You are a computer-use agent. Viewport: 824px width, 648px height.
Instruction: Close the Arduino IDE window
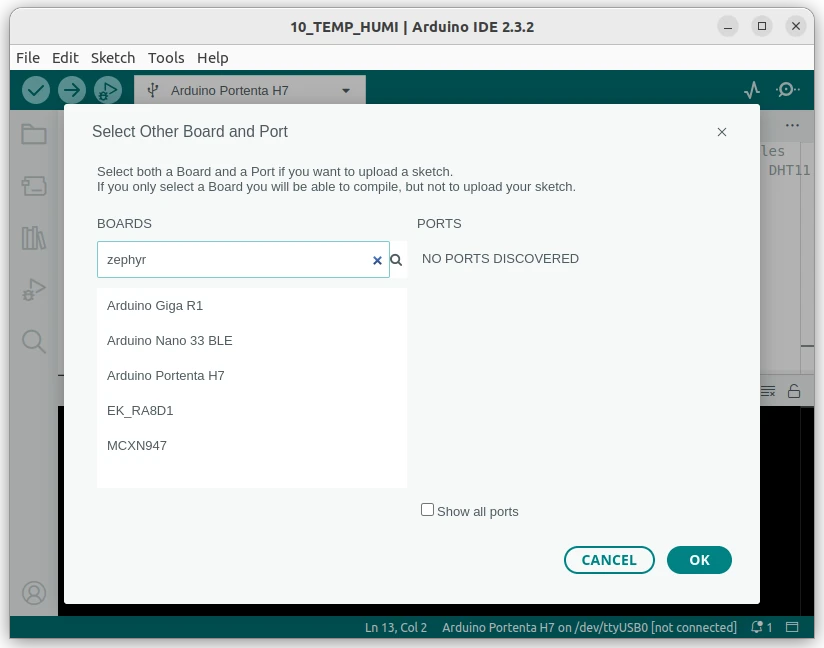[x=796, y=26]
